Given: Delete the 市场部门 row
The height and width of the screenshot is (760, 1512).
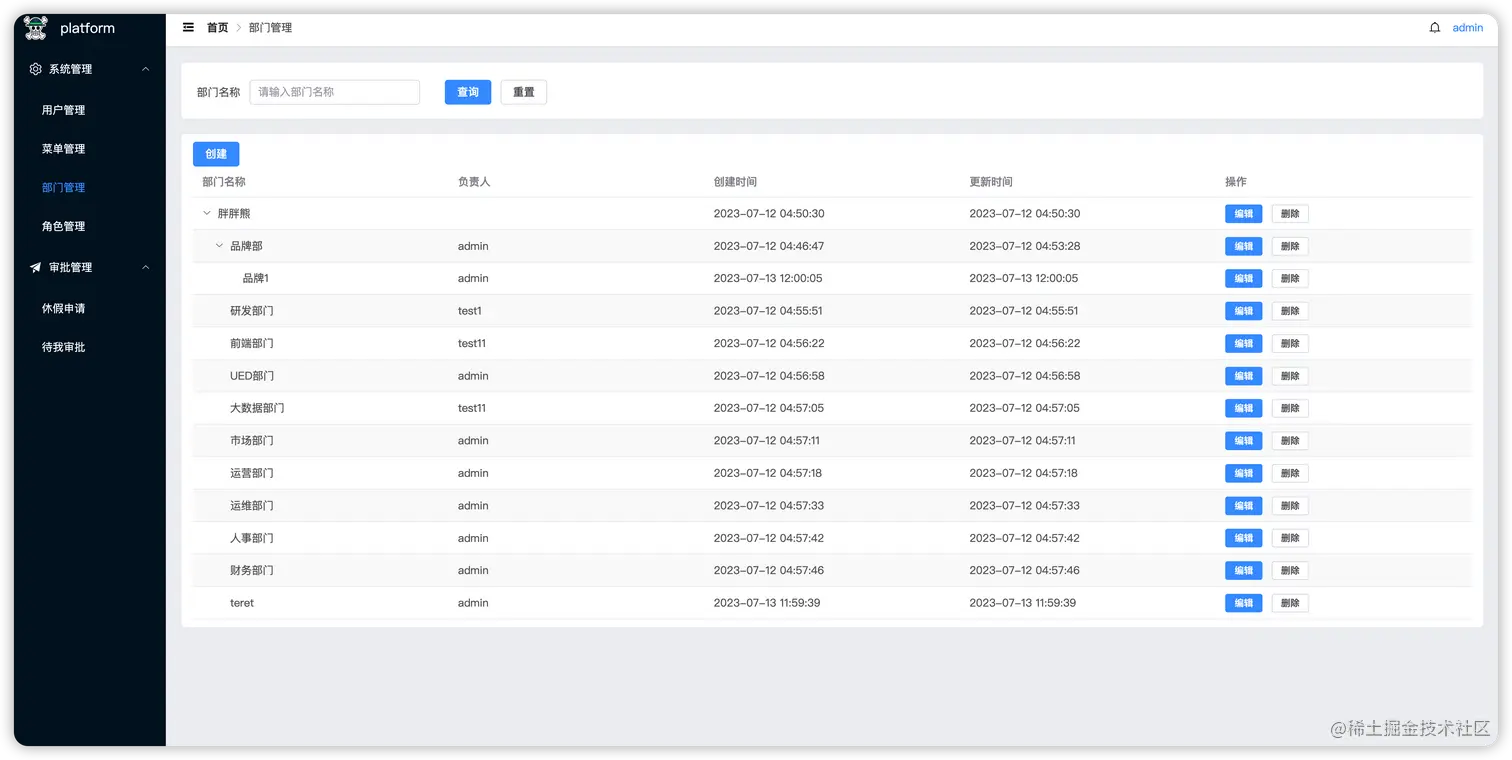Looking at the screenshot, I should coord(1290,441).
